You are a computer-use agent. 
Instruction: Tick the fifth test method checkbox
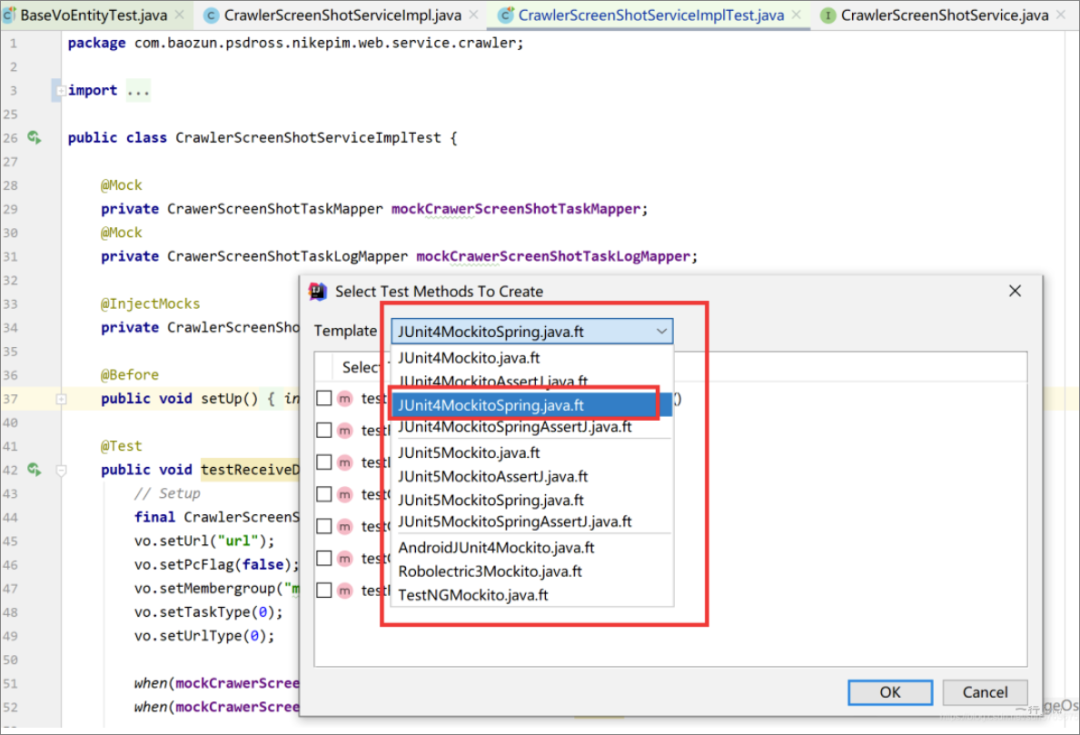(324, 526)
